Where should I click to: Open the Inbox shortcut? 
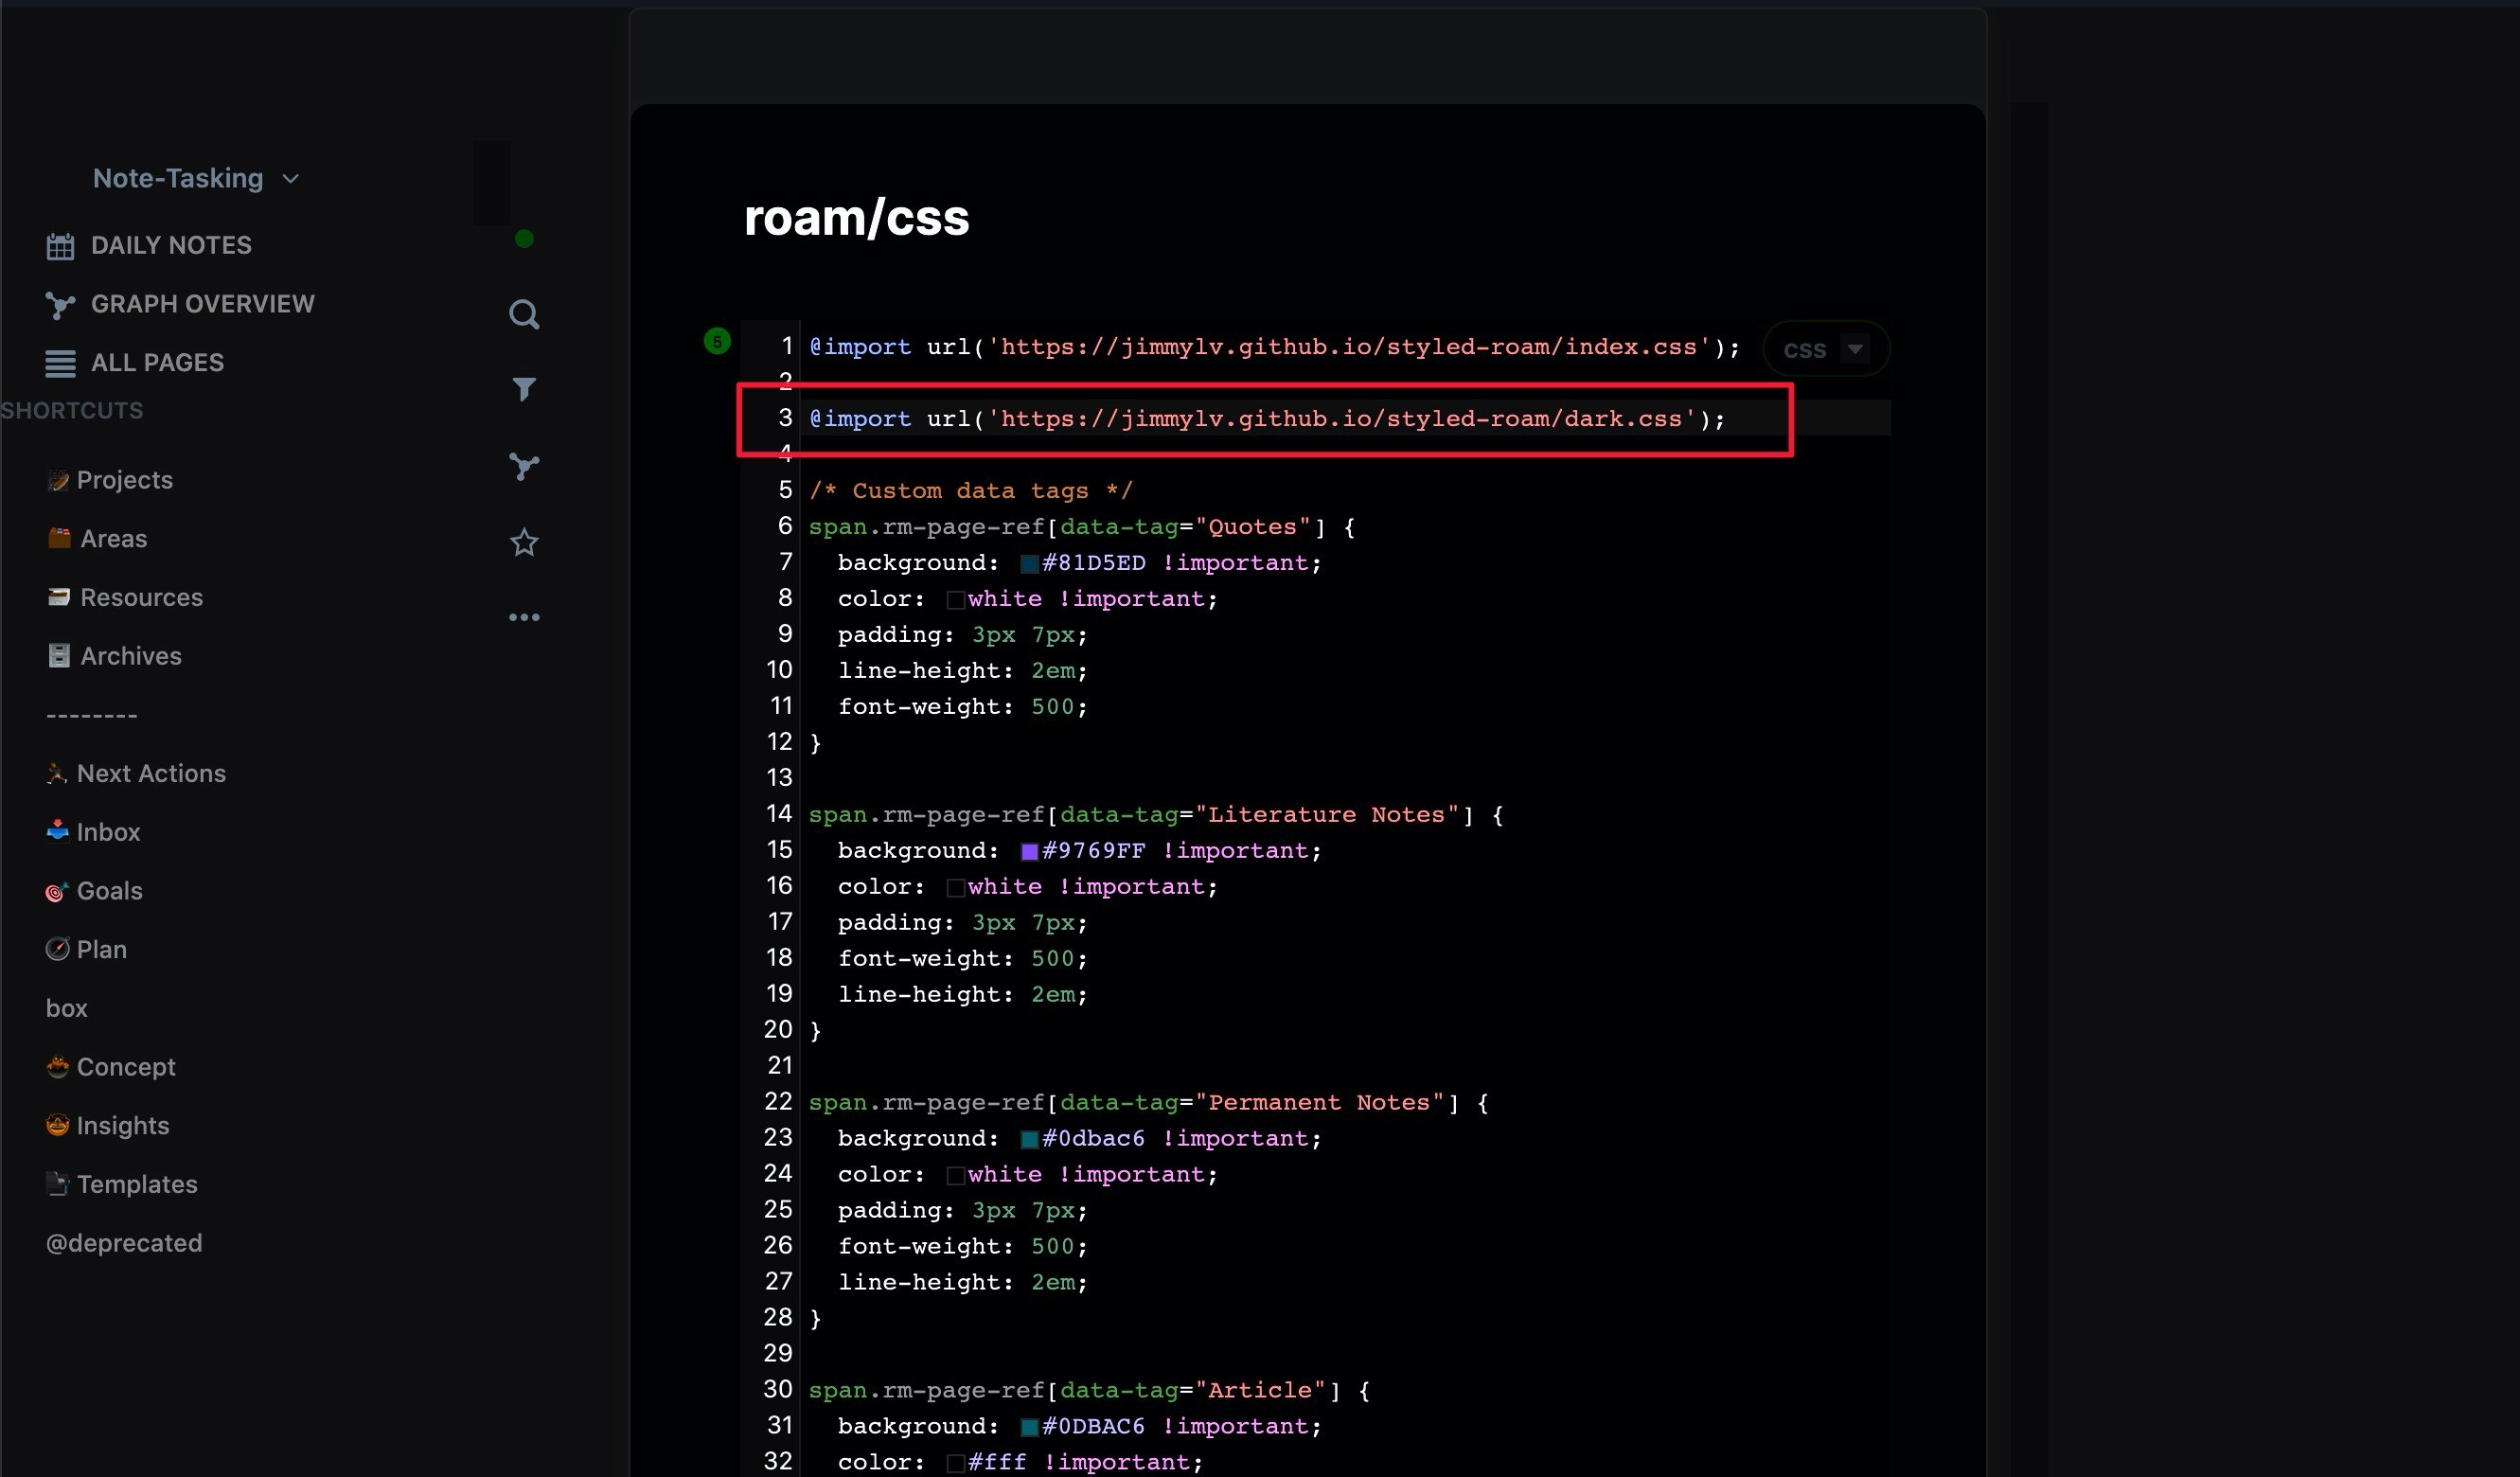click(x=108, y=832)
